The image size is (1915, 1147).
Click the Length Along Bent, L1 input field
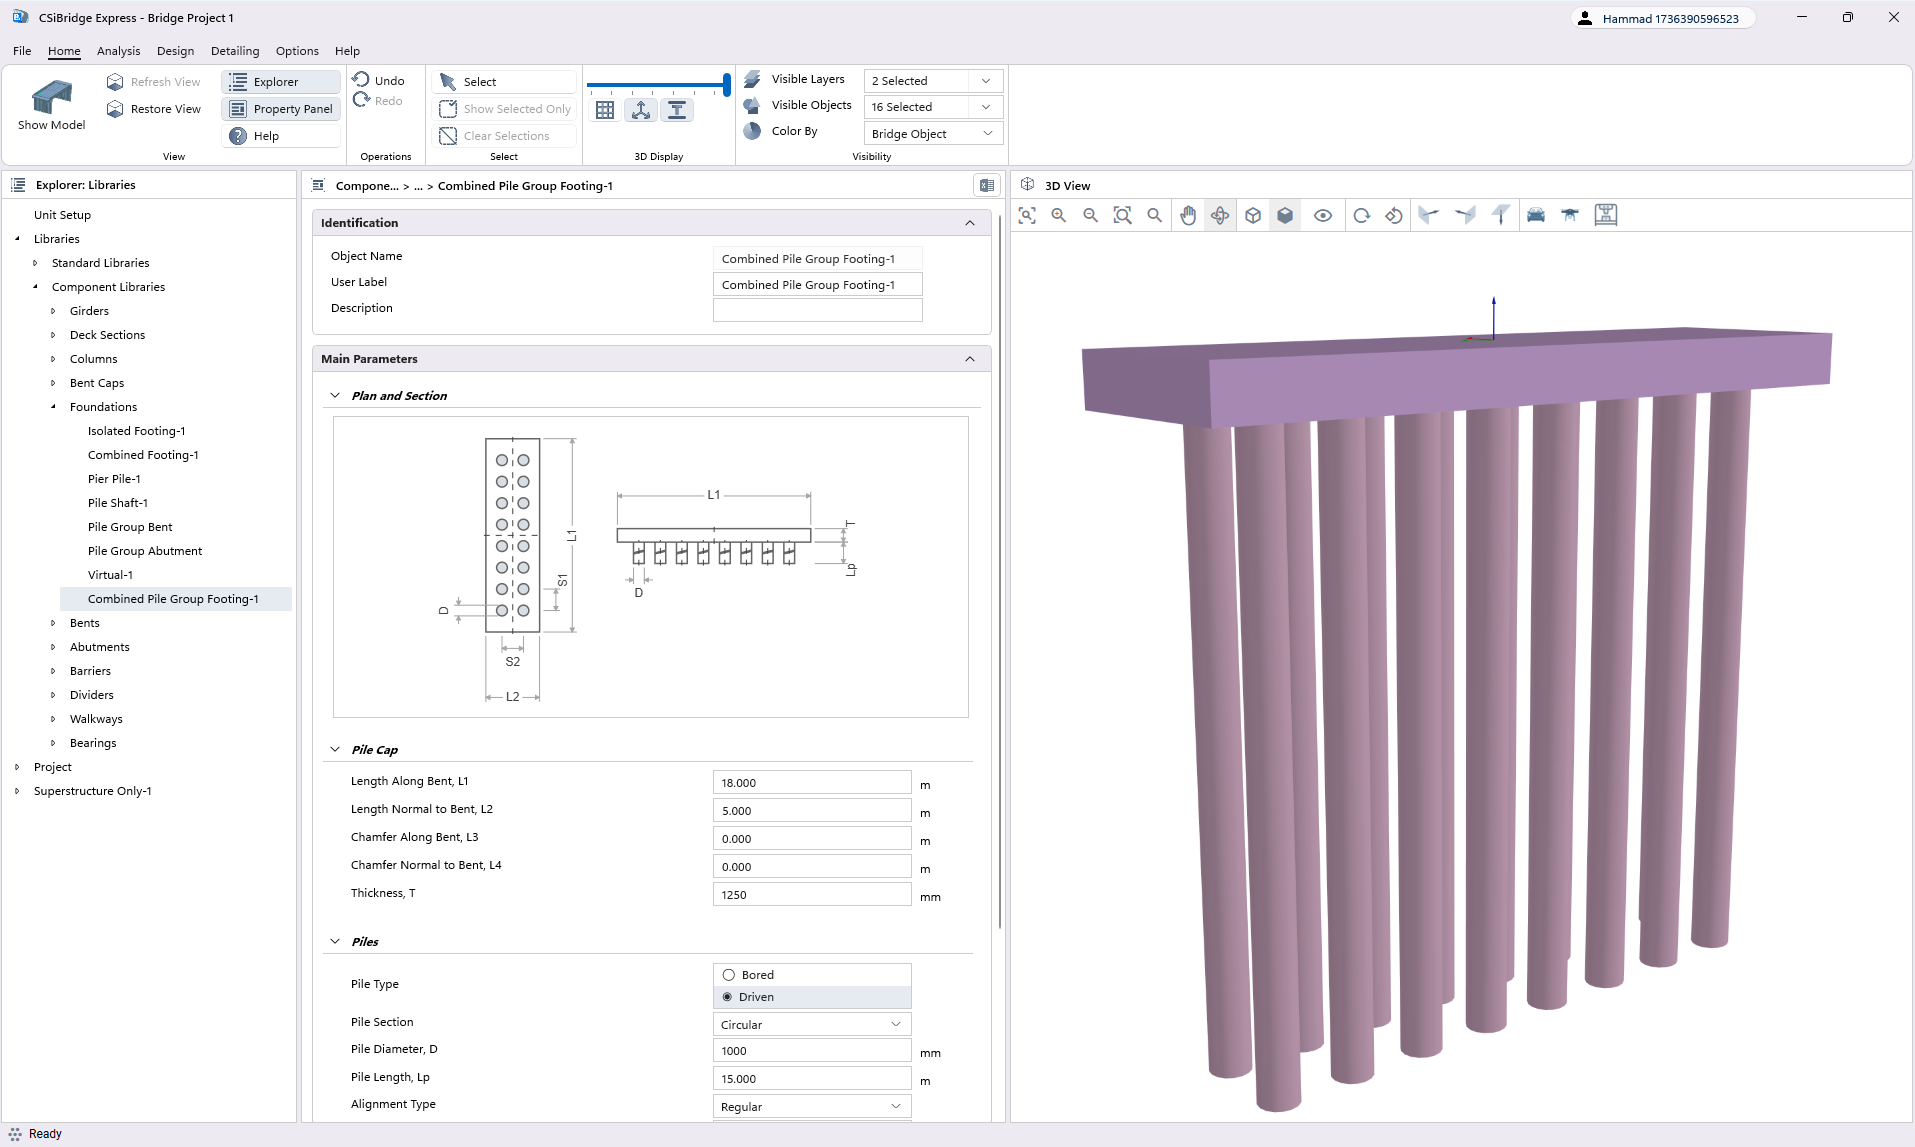[x=811, y=783]
